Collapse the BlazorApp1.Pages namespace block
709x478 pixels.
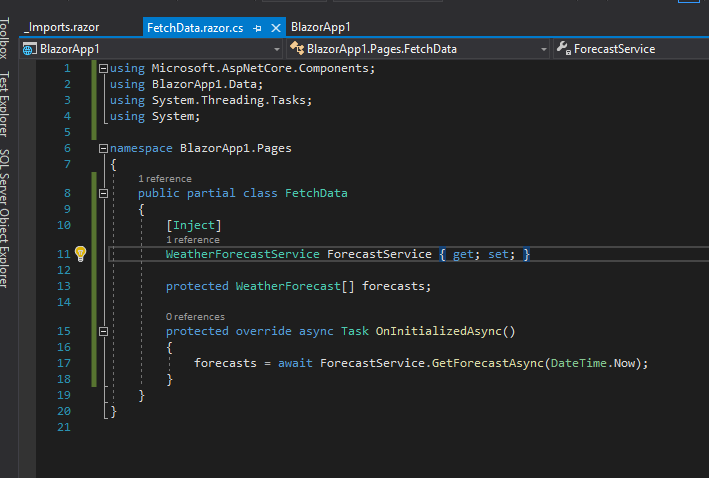pyautogui.click(x=103, y=148)
